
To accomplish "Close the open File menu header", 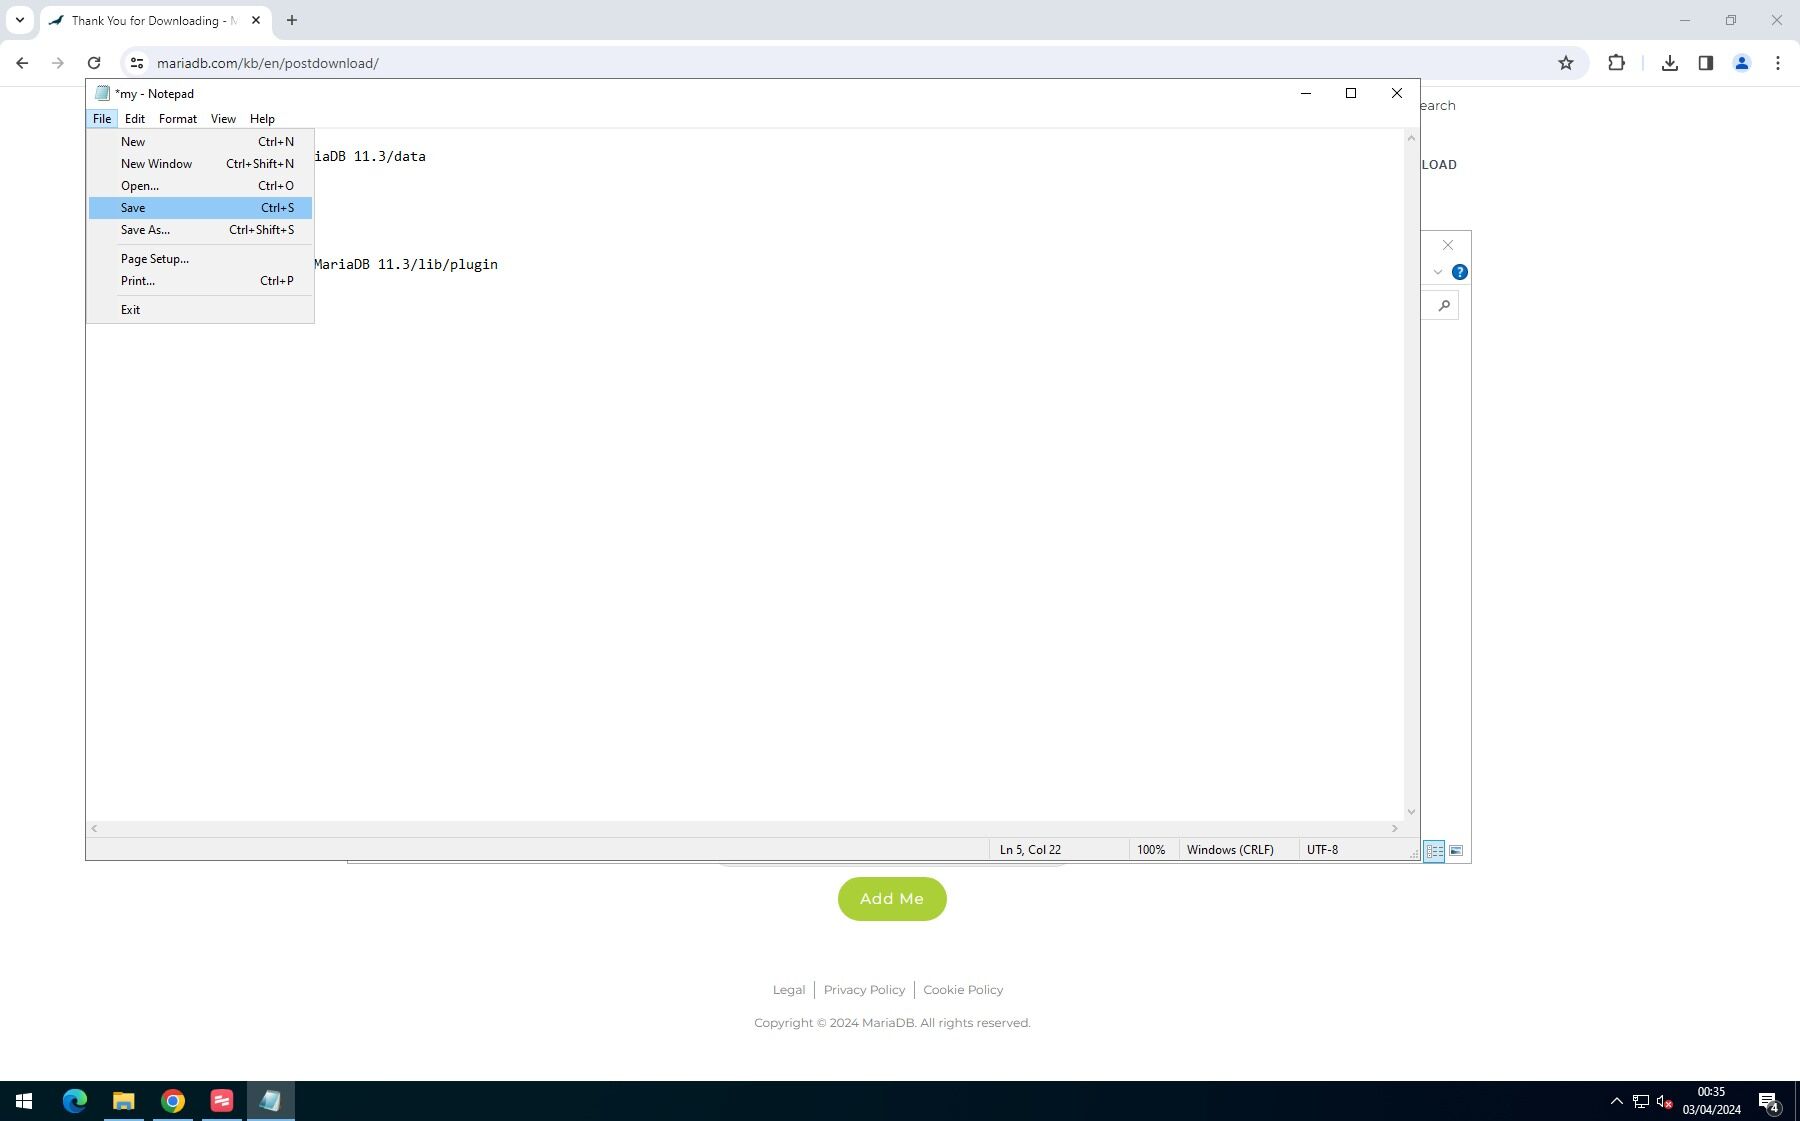I will pos(102,119).
